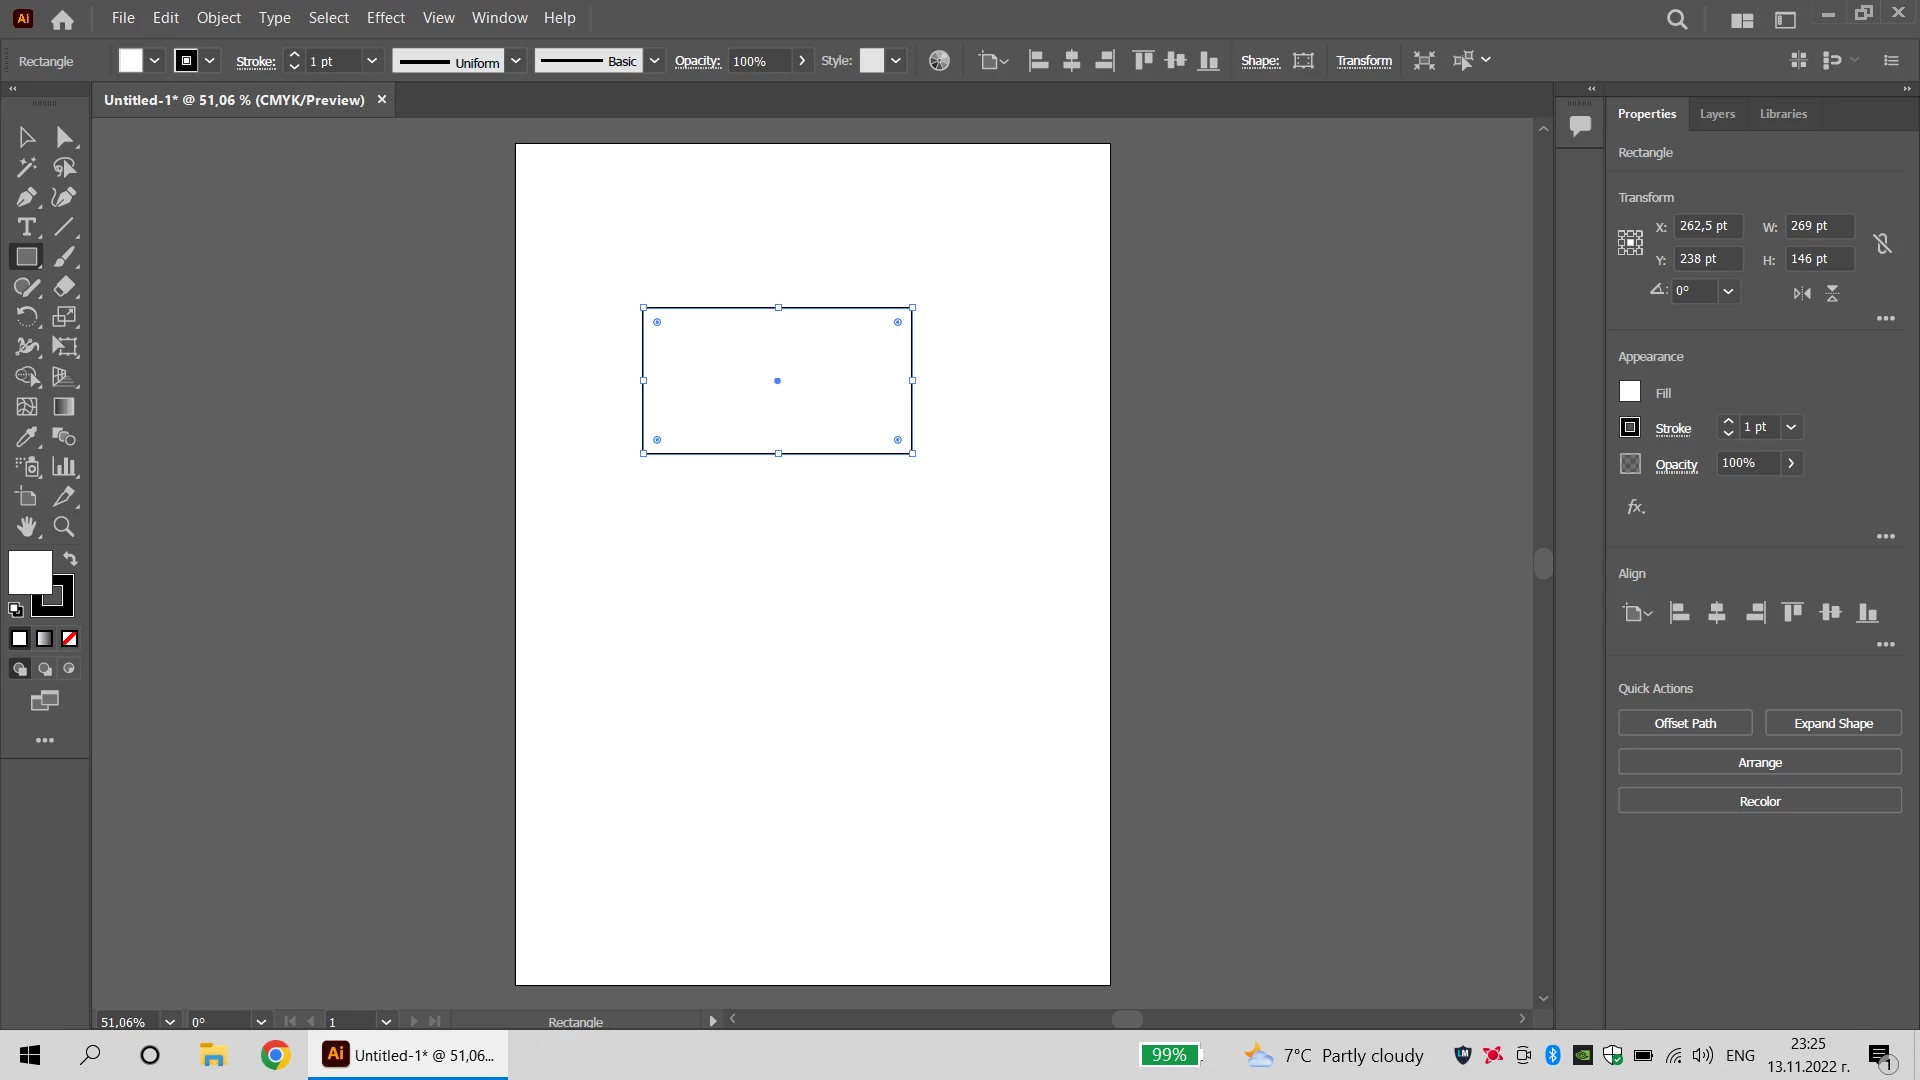Select the Eyedropper tool
The height and width of the screenshot is (1080, 1920).
point(26,437)
